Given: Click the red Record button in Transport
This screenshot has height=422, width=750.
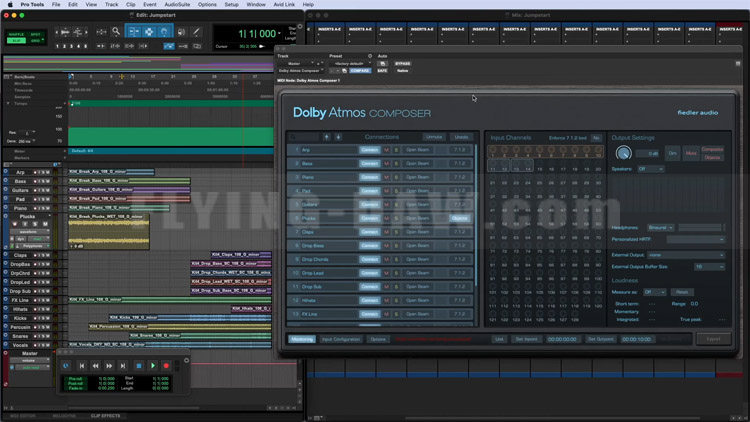Looking at the screenshot, I should [166, 366].
